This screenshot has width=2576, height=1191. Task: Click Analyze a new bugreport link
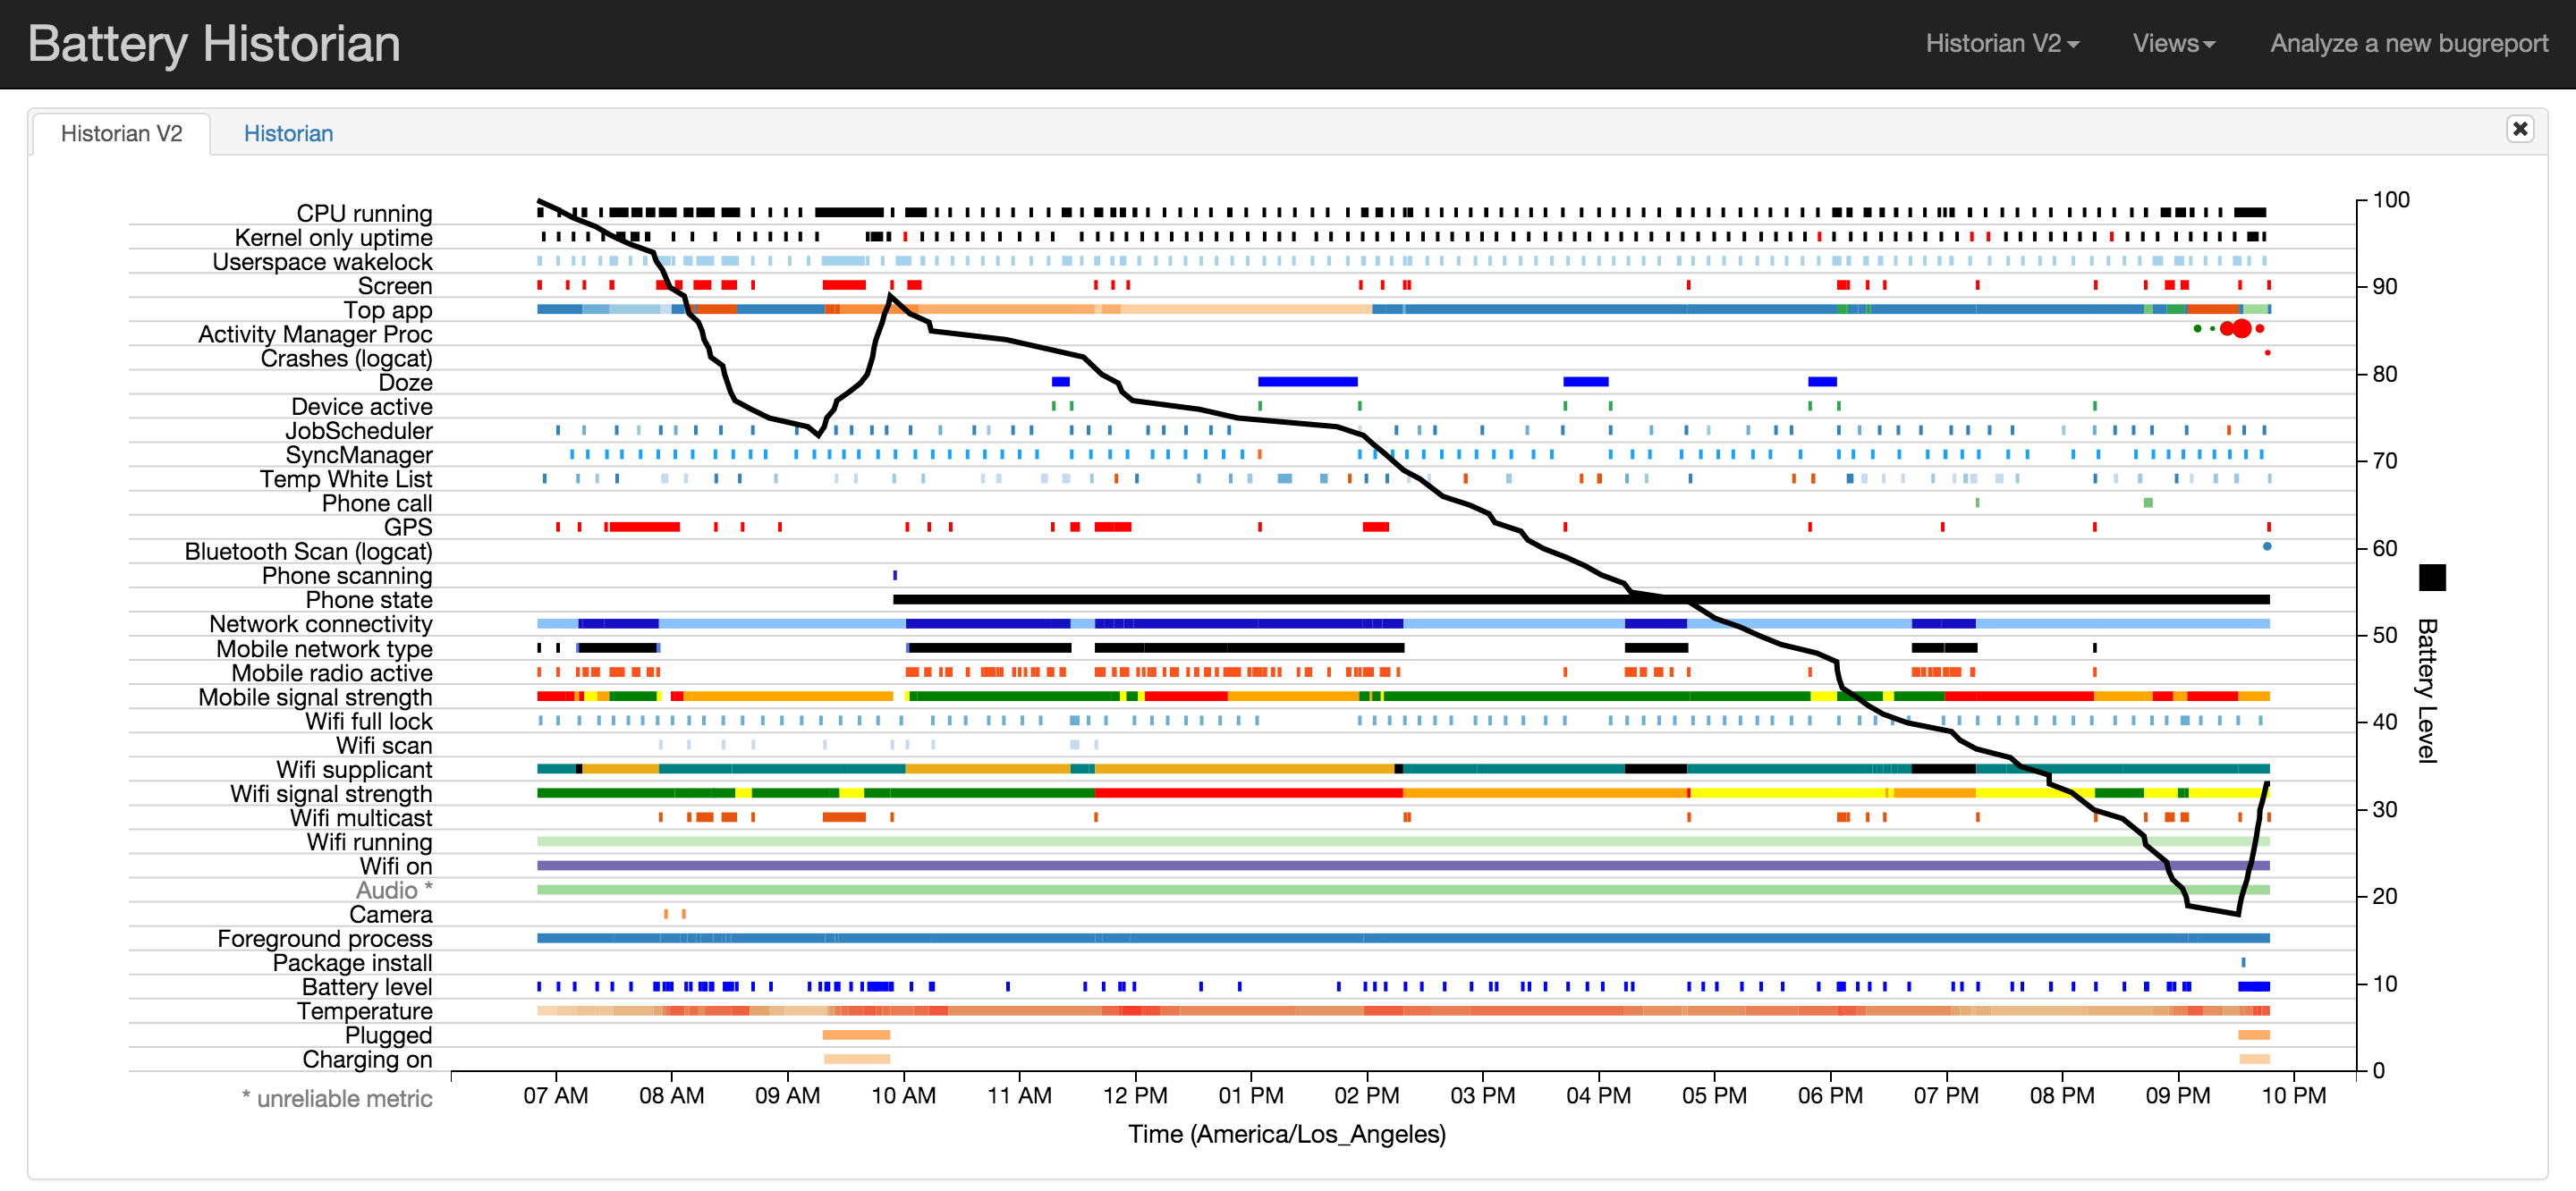coord(2408,43)
